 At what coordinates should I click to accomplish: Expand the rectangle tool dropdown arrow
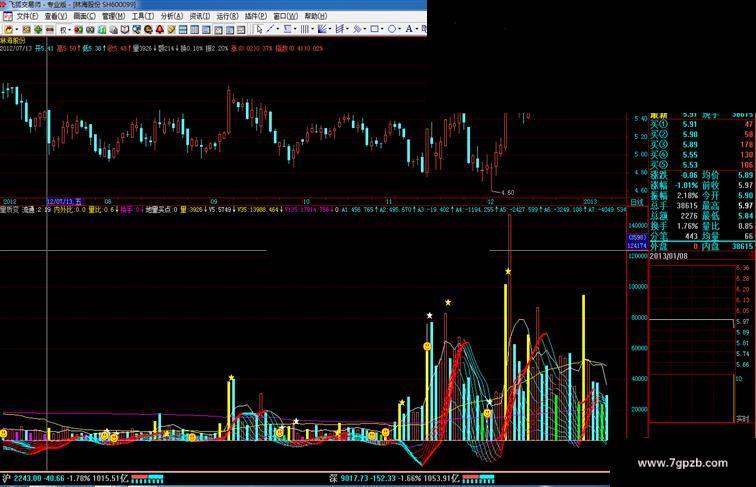tap(382, 29)
